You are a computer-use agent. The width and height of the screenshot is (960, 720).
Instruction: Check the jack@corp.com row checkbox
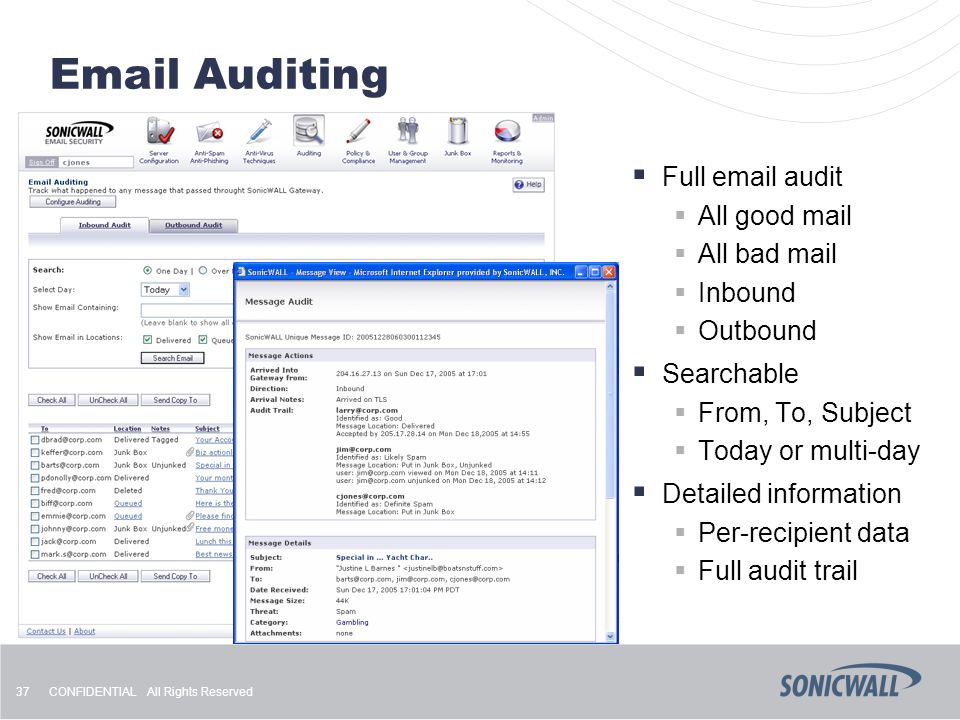[x=35, y=542]
